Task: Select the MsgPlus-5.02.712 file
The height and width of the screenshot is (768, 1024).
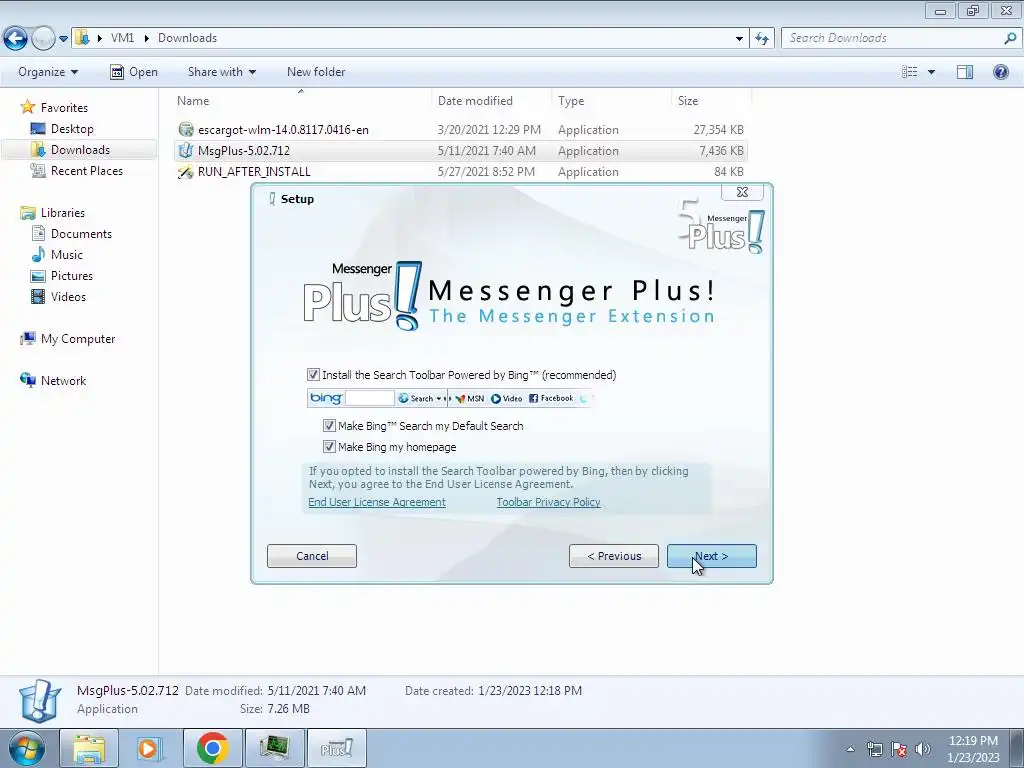Action: [244, 150]
